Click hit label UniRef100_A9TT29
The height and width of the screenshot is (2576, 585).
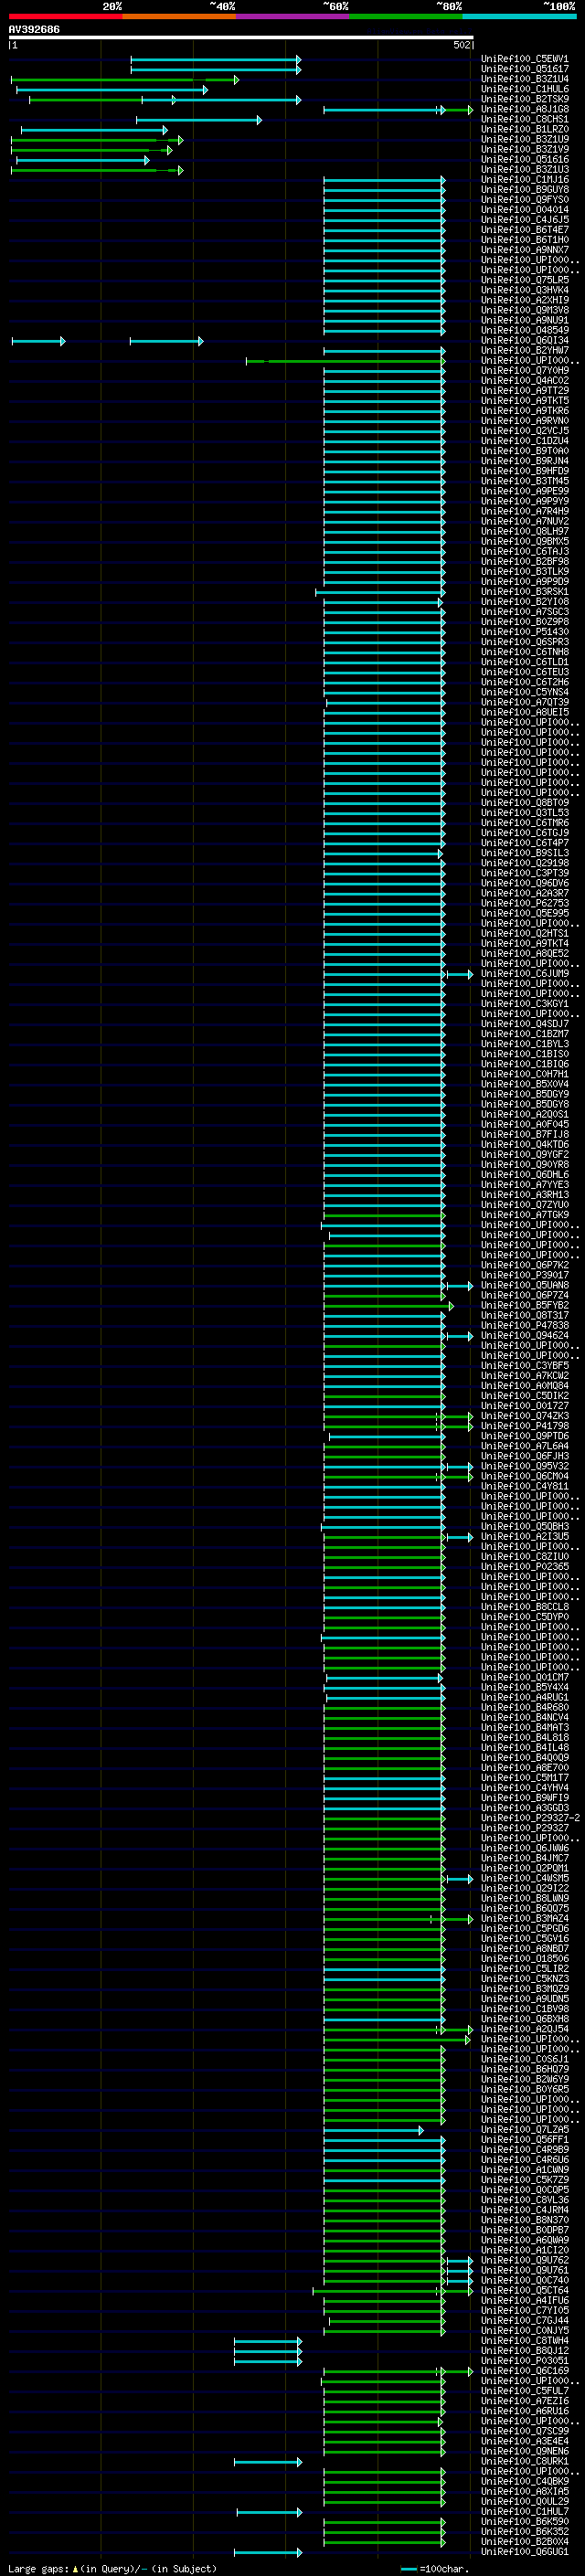pos(524,391)
